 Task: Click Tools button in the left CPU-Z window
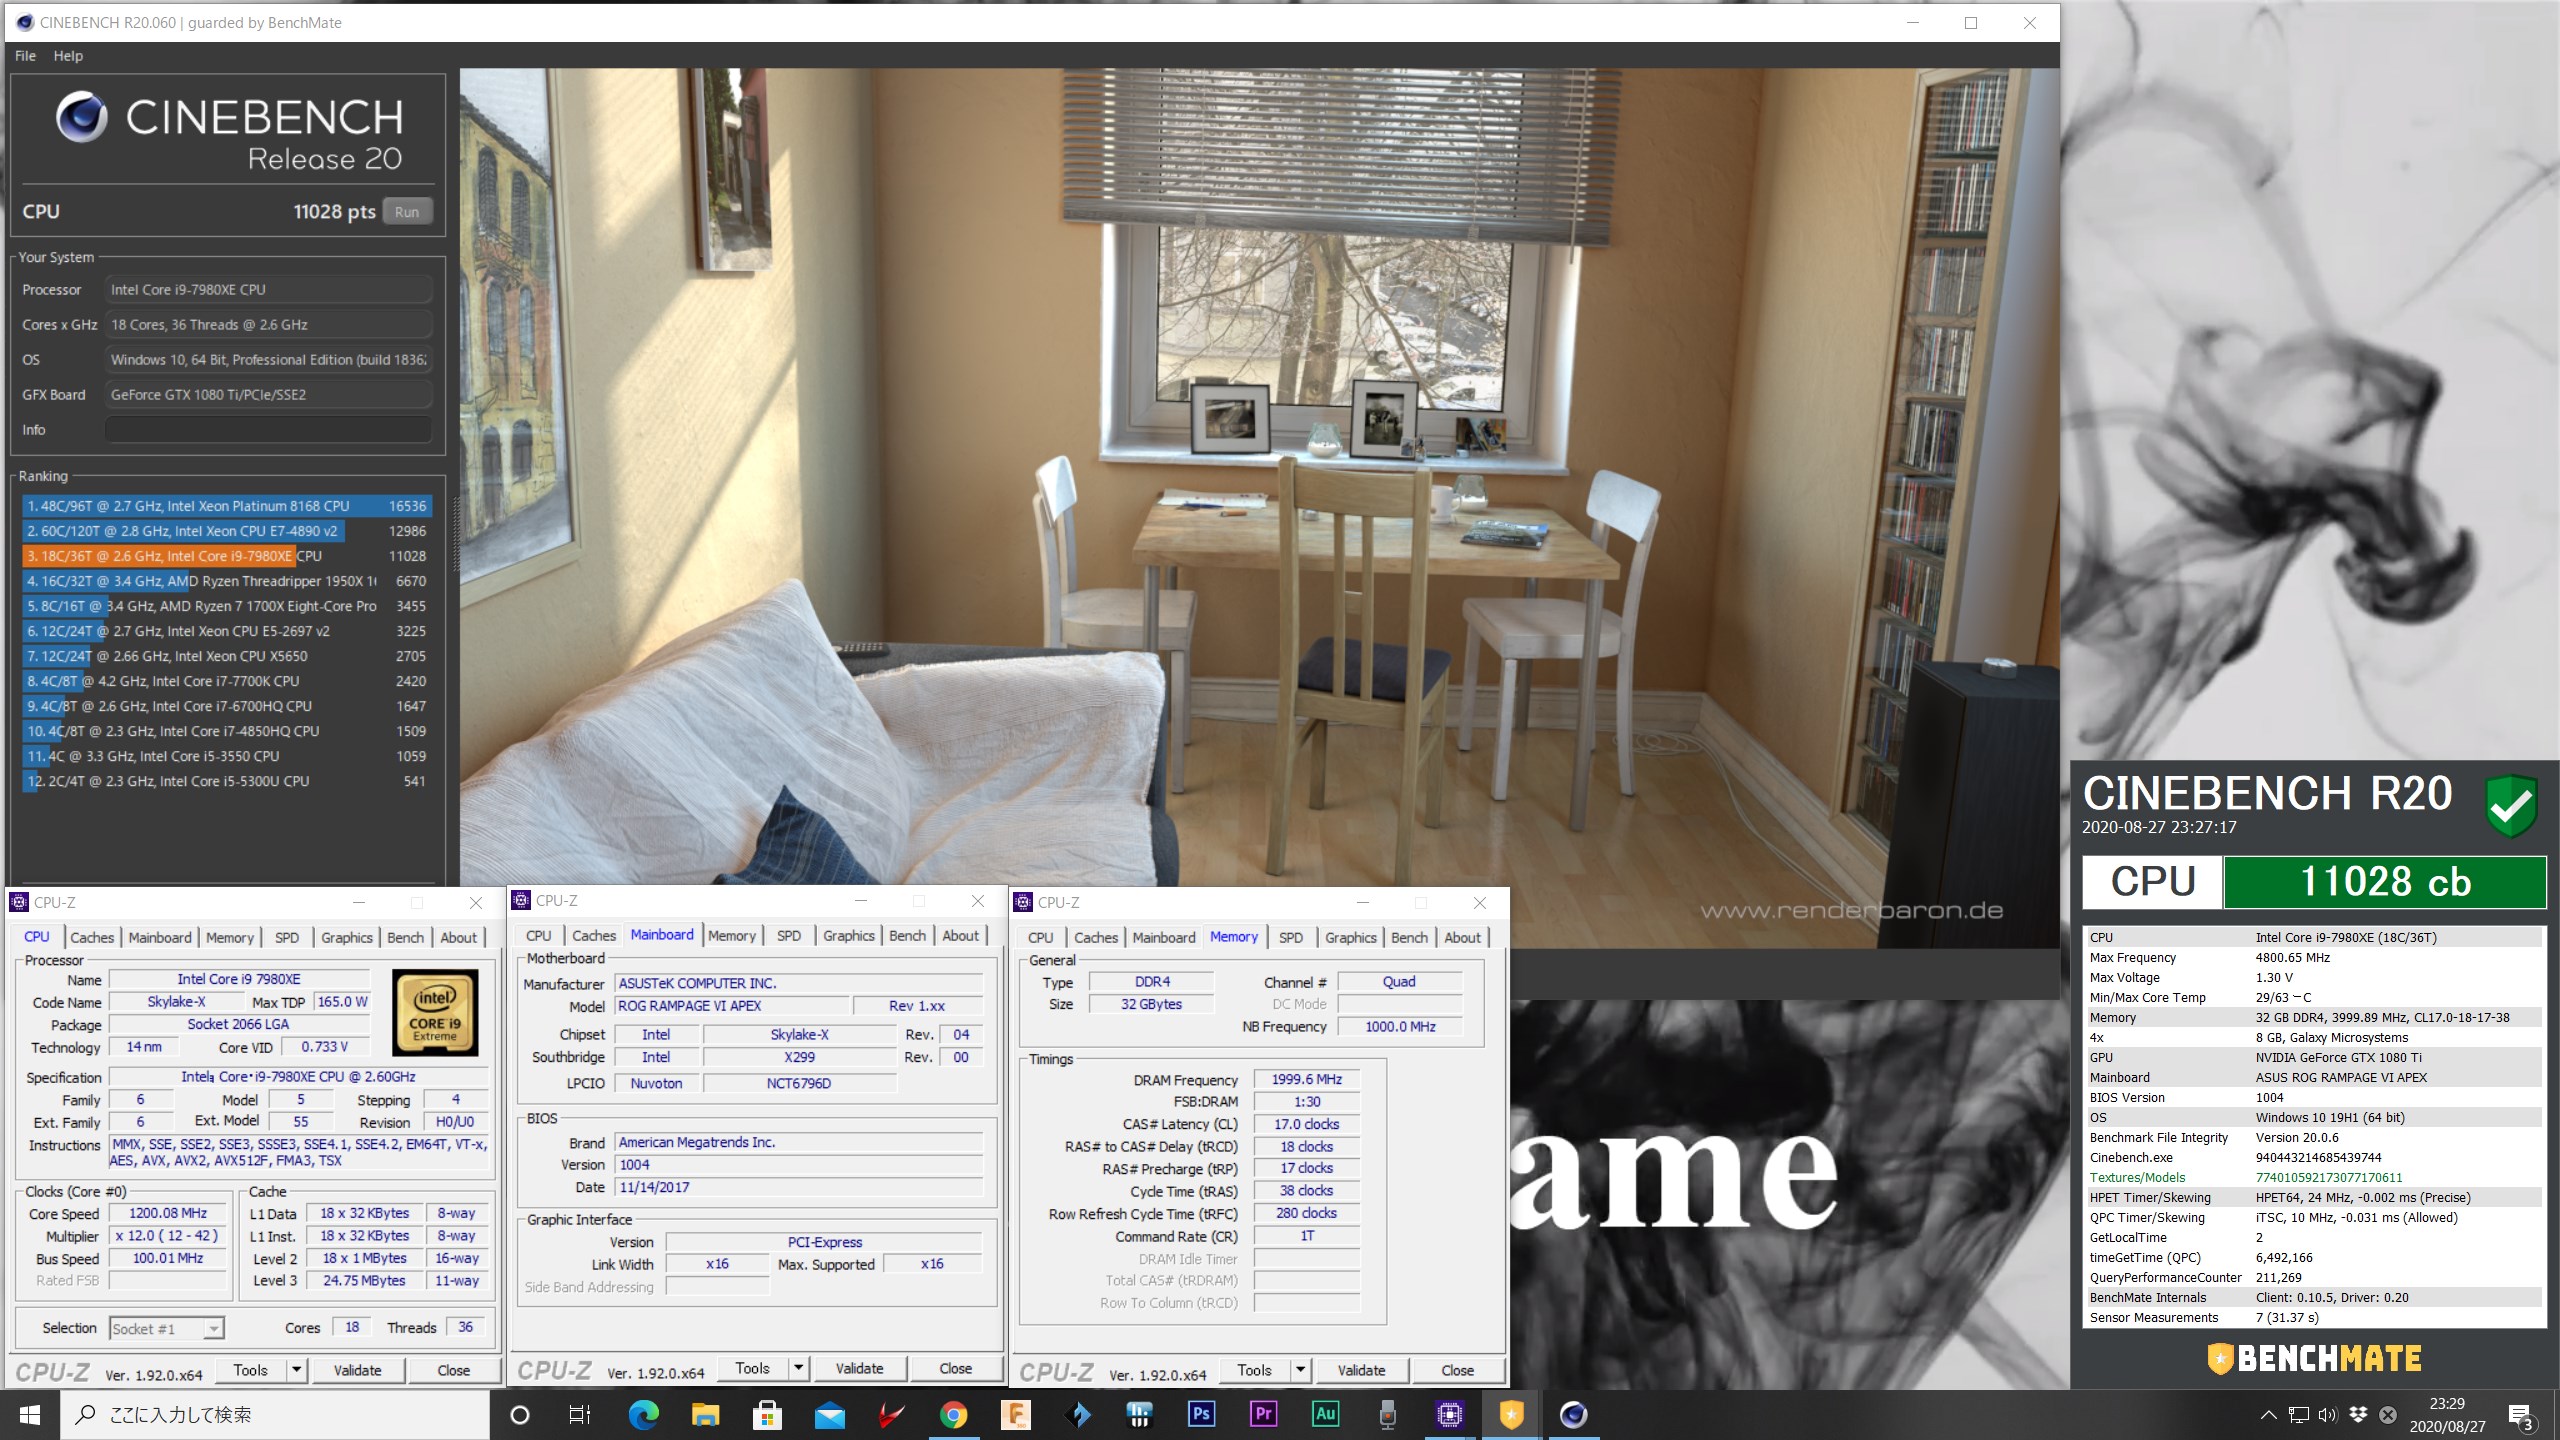coord(250,1370)
